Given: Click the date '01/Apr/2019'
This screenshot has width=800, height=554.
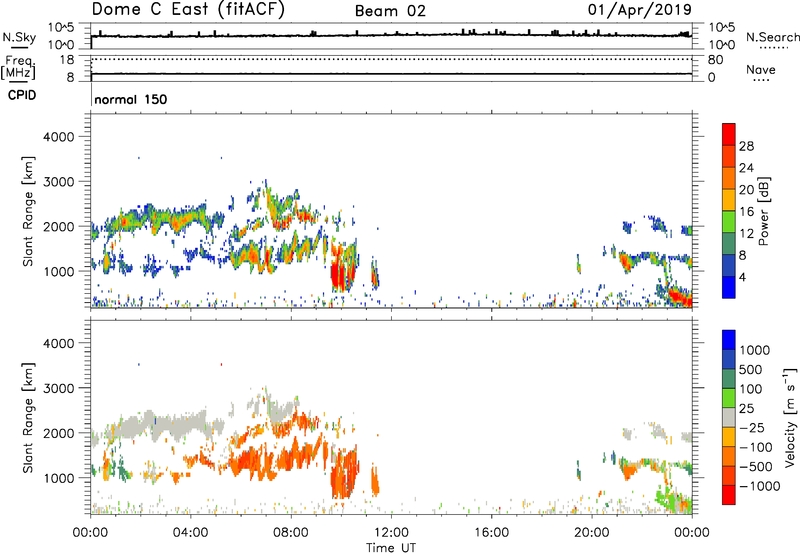Looking at the screenshot, I should tap(640, 10).
